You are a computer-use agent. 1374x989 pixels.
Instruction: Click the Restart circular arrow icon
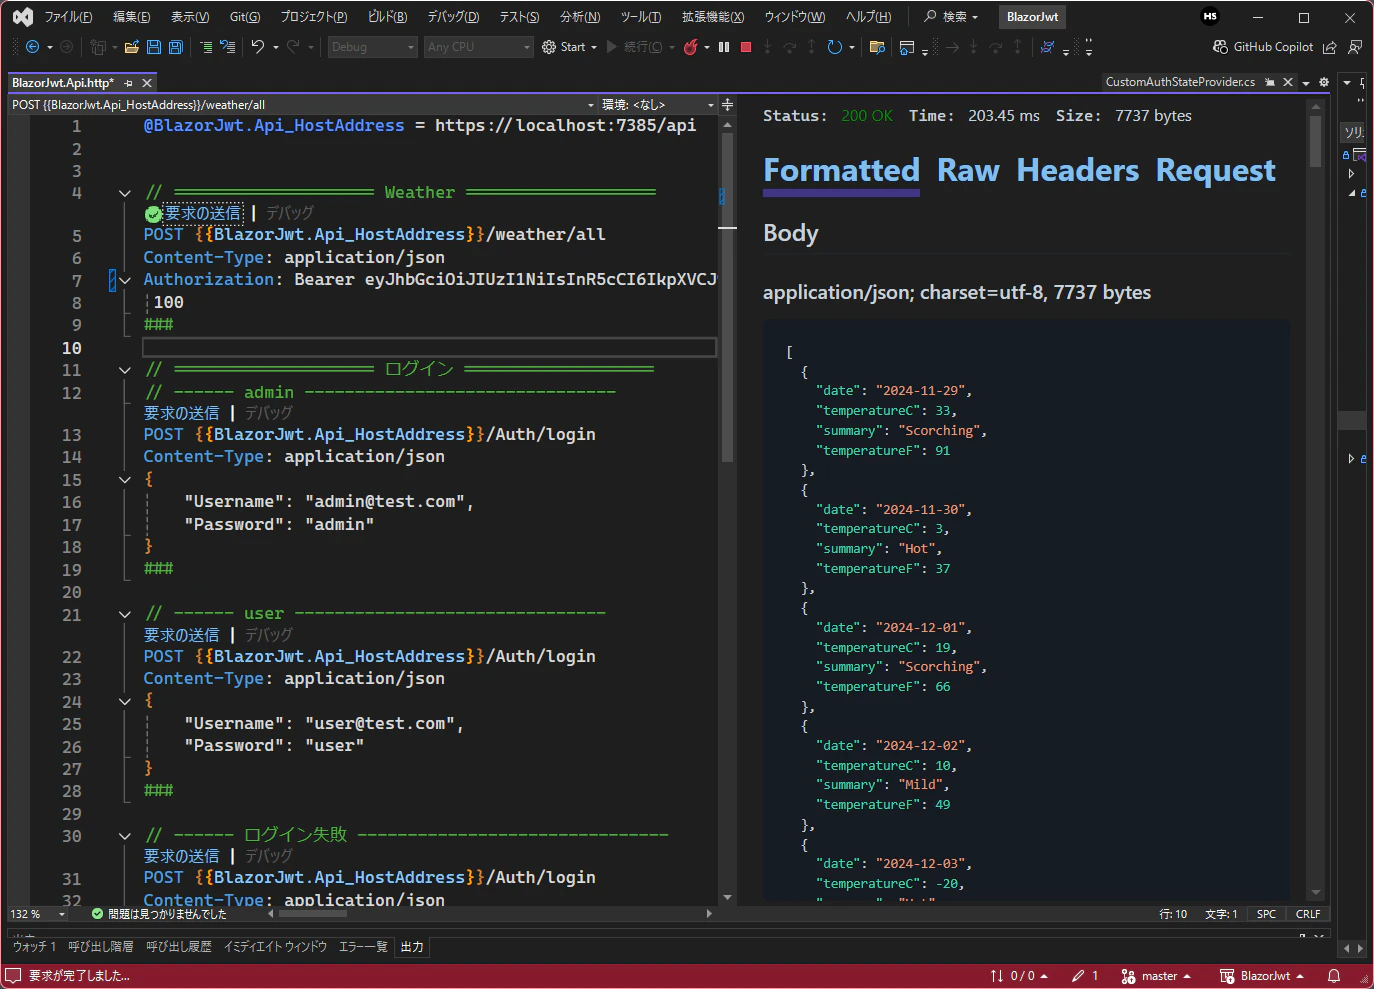[834, 47]
